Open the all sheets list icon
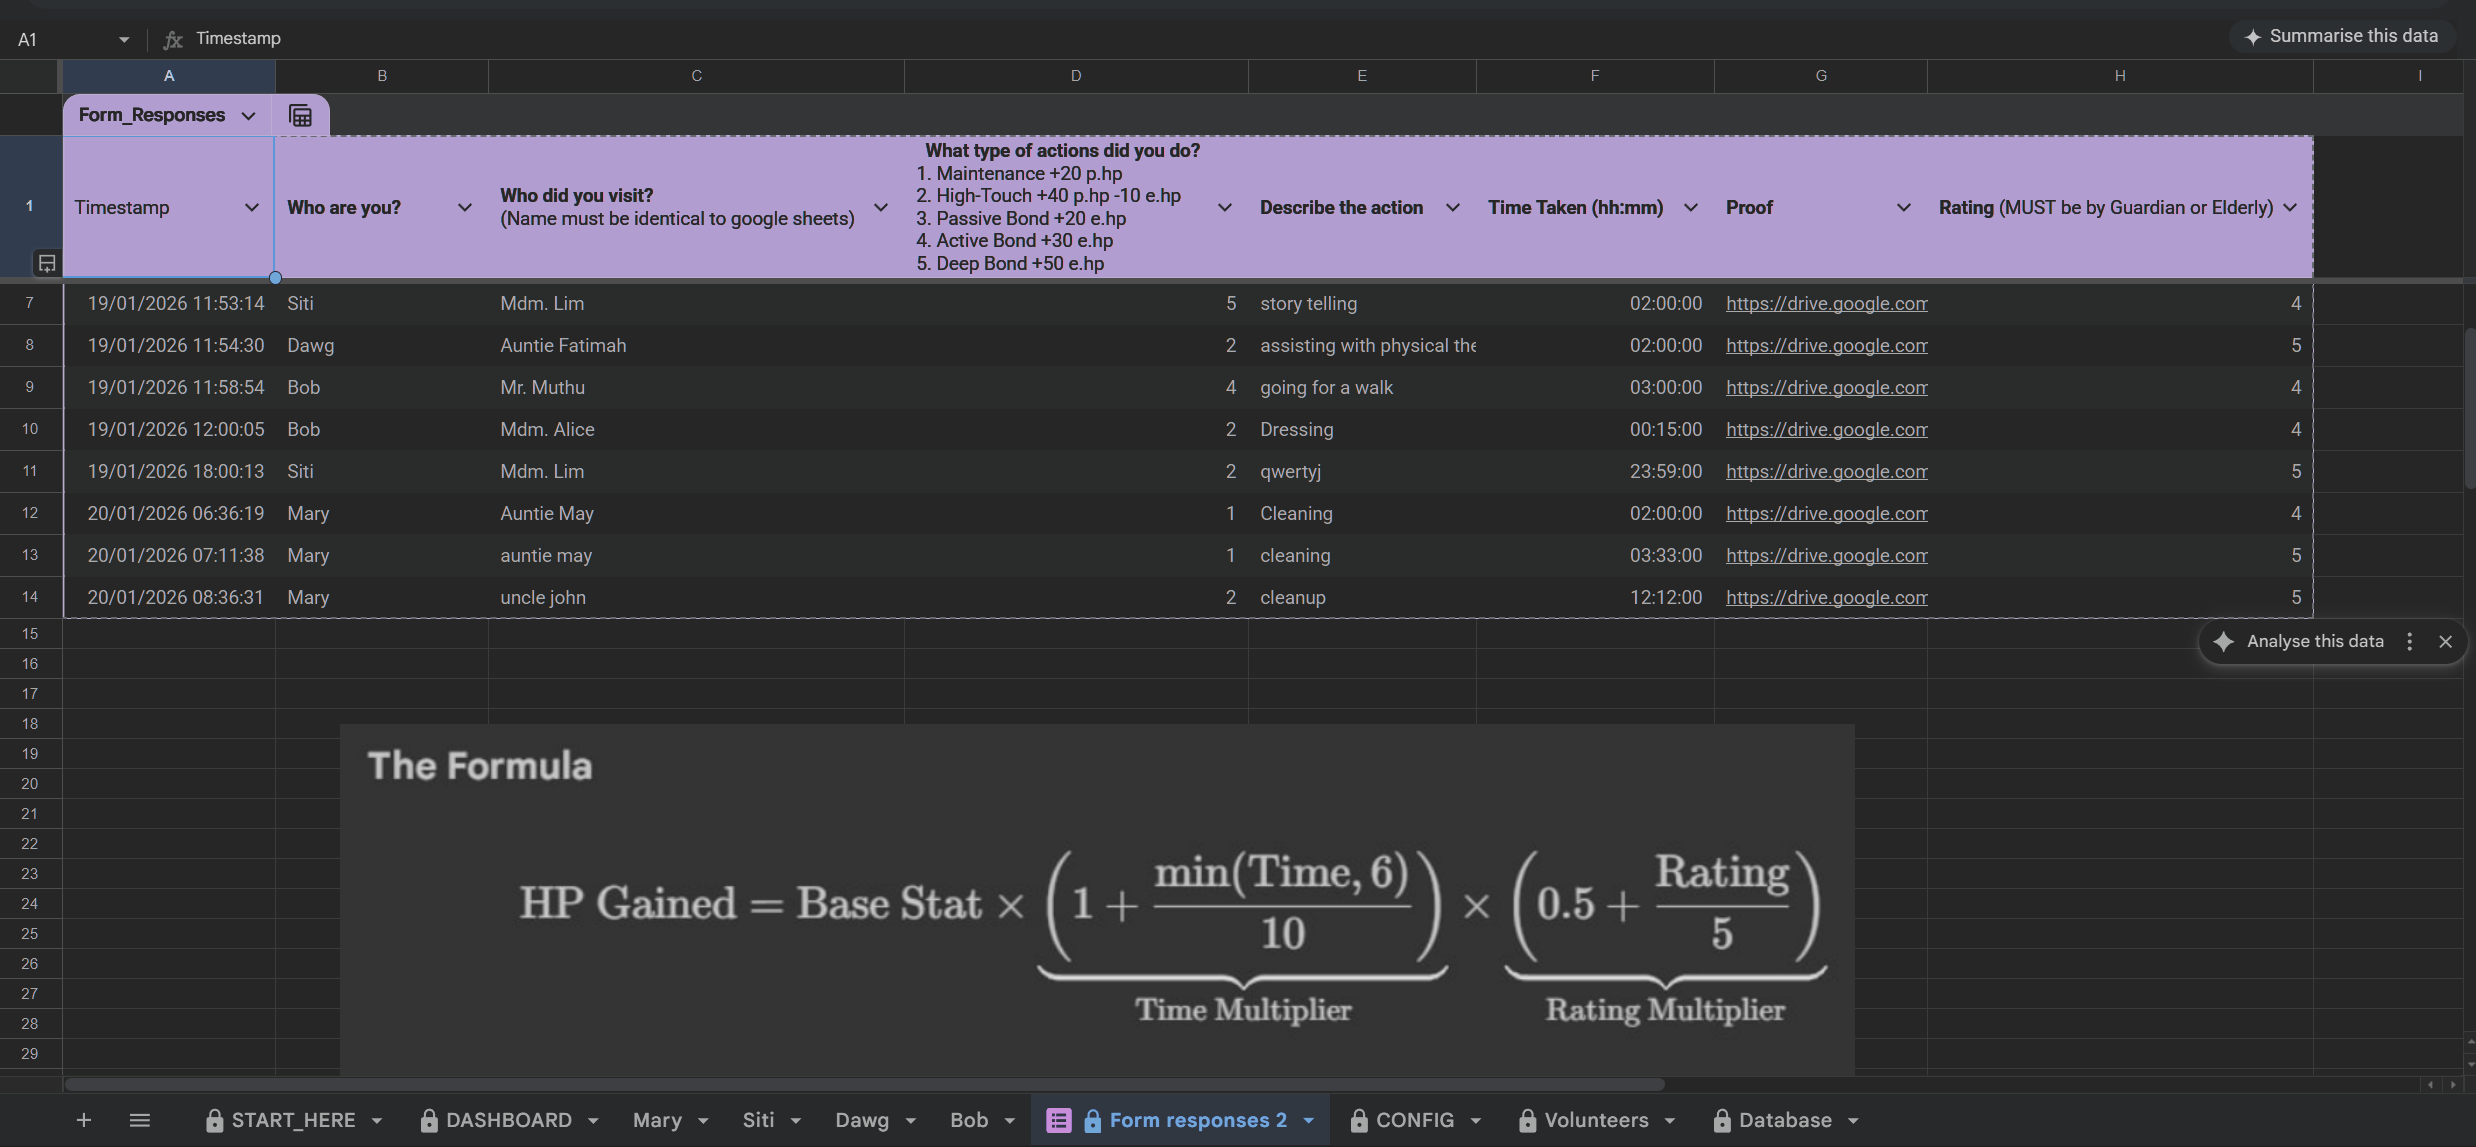 [140, 1120]
